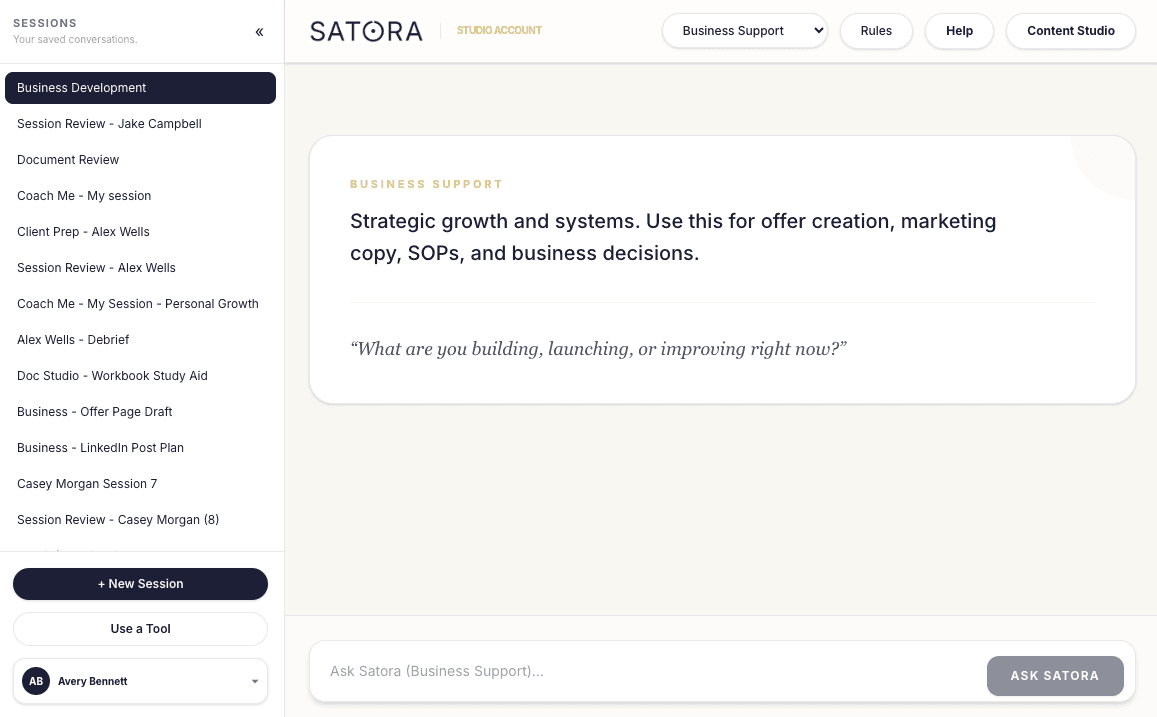1157x717 pixels.
Task: Open the Rules panel
Action: point(876,31)
